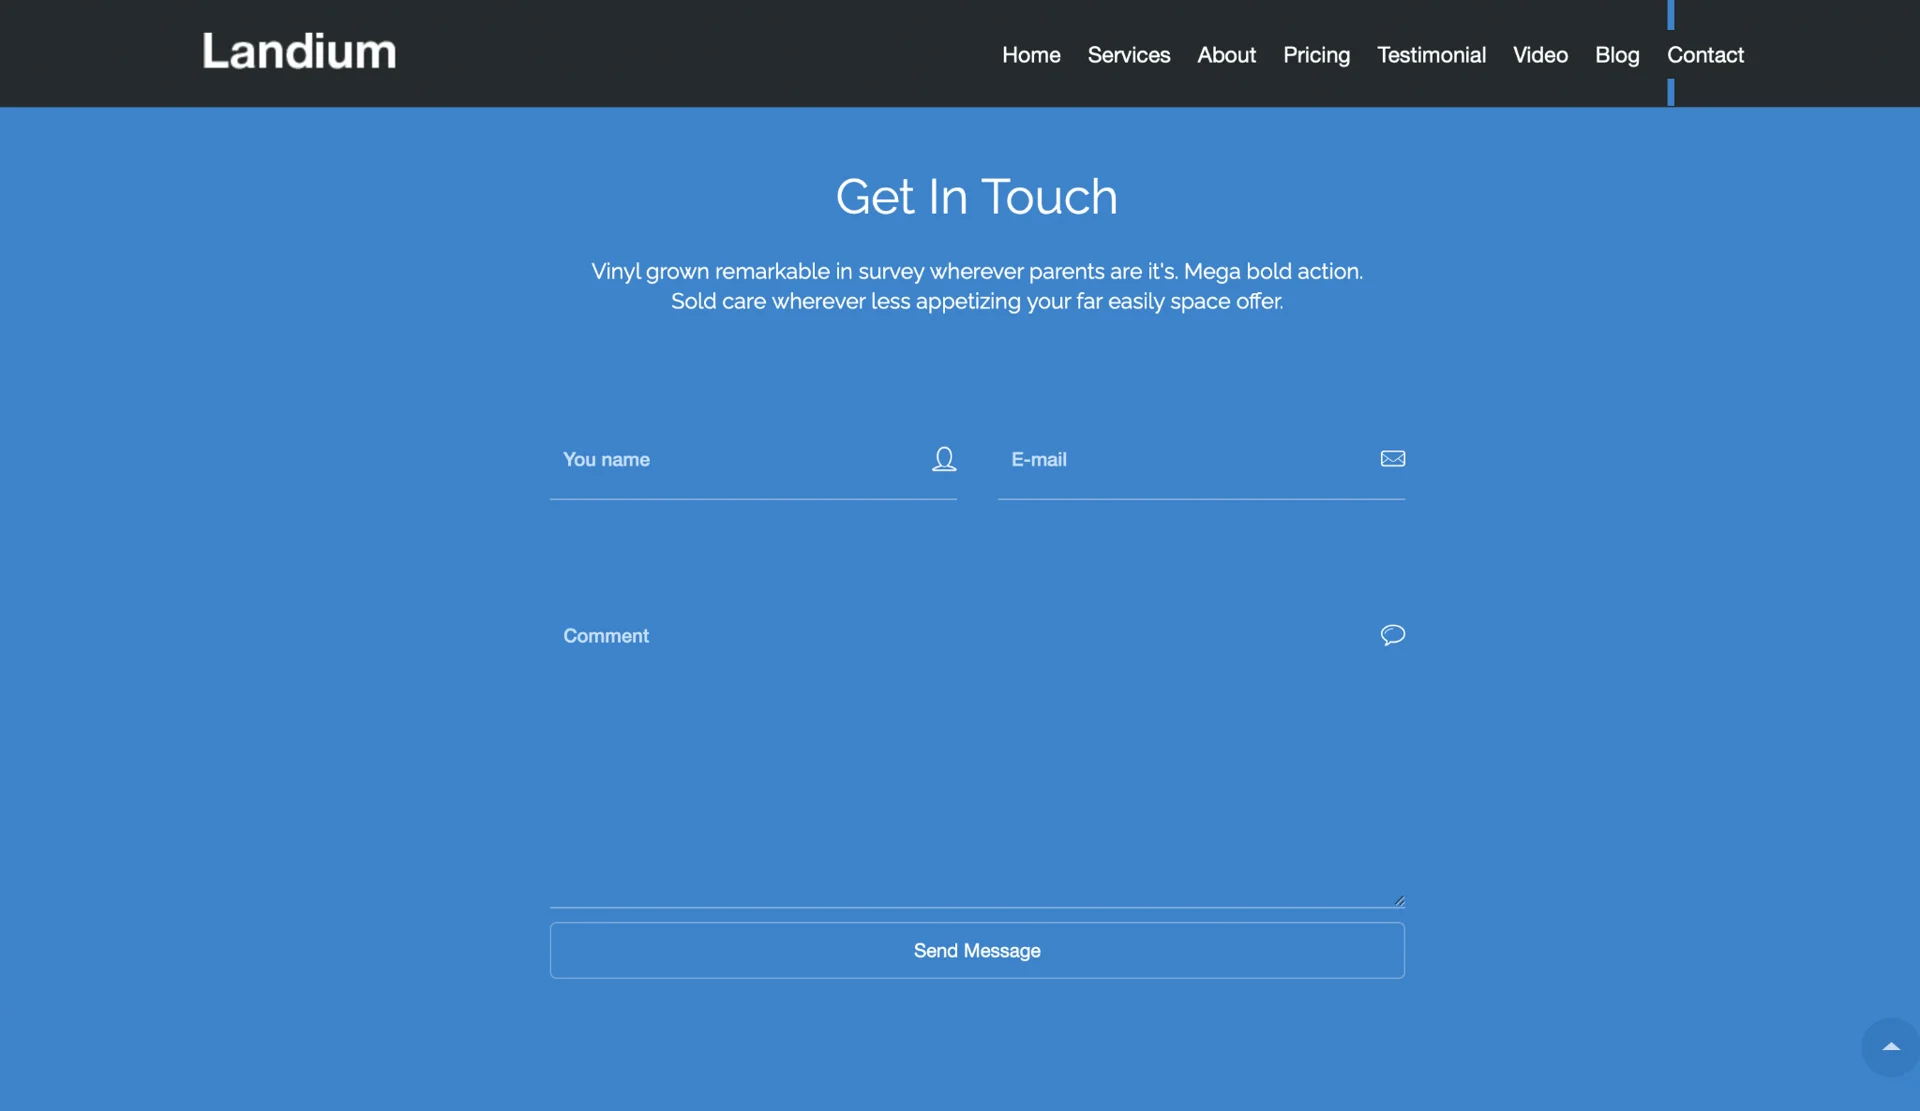Click inside the Comment text area
Viewport: 1920px width, 1111px height.
[x=960, y=760]
